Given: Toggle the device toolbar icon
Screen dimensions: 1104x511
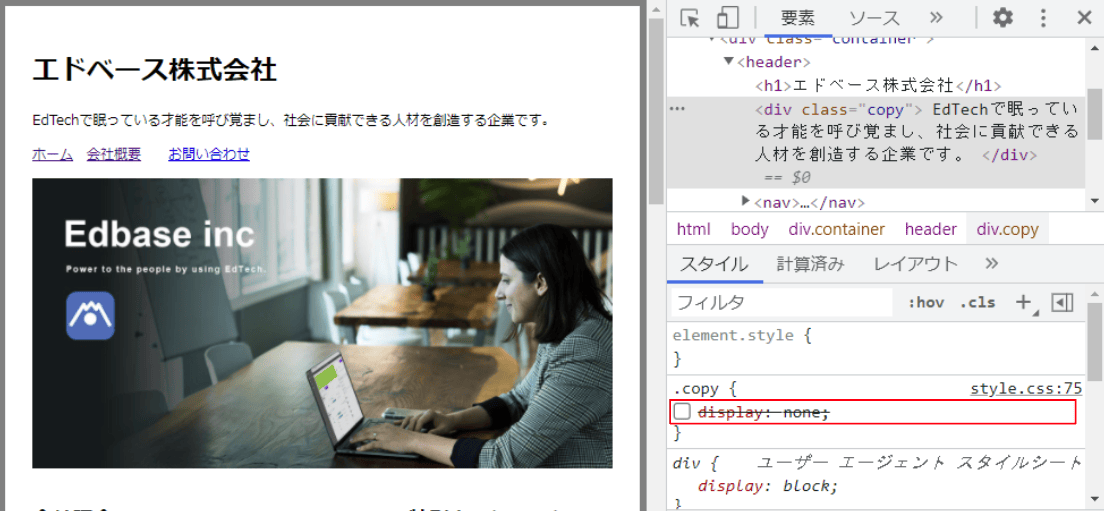Looking at the screenshot, I should [727, 18].
